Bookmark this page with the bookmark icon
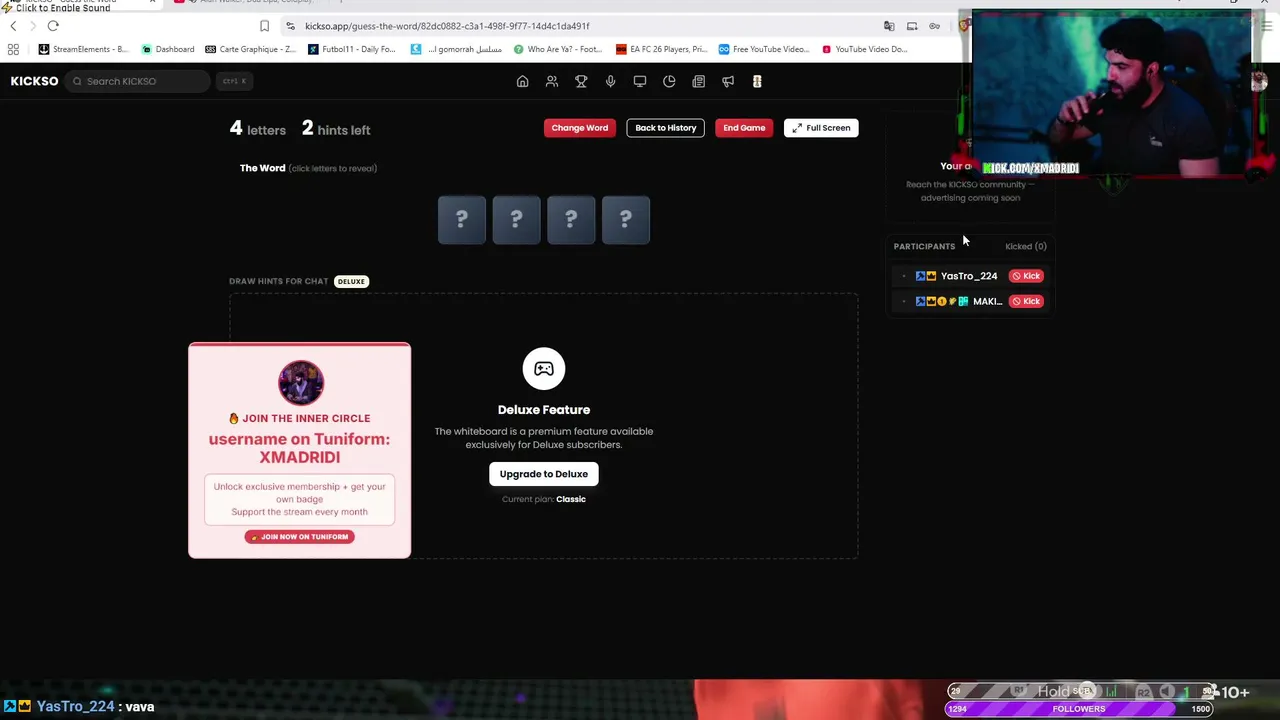The height and width of the screenshot is (720, 1280). coord(264,26)
